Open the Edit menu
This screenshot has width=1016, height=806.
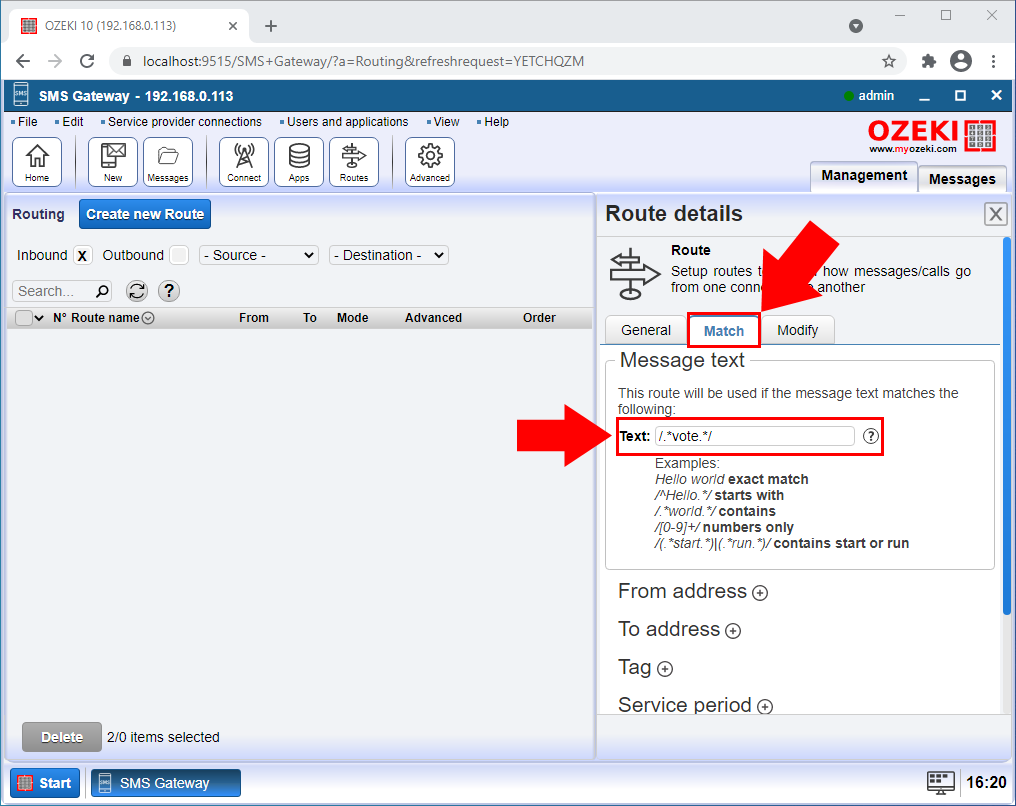[73, 122]
